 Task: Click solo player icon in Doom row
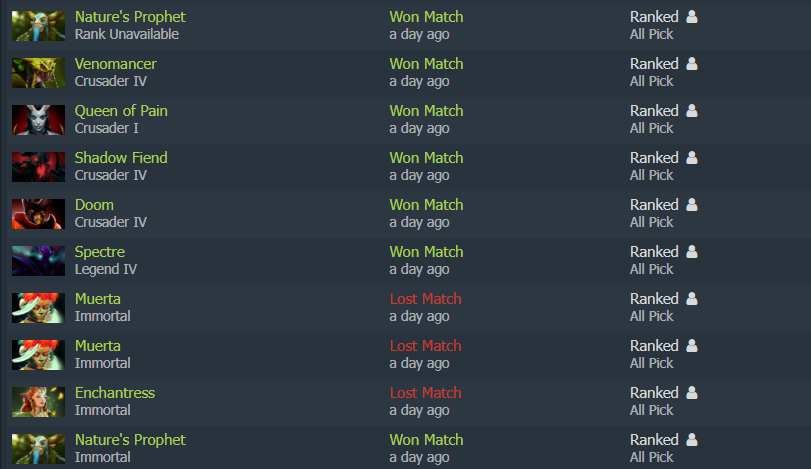tap(692, 205)
